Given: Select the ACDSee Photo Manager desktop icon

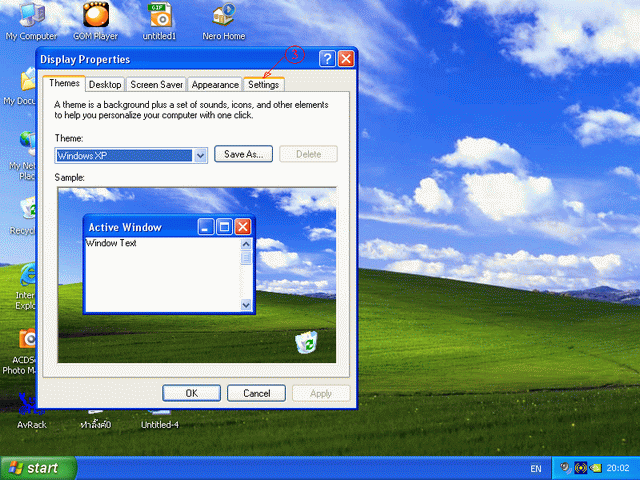Looking at the screenshot, I should tap(20, 351).
